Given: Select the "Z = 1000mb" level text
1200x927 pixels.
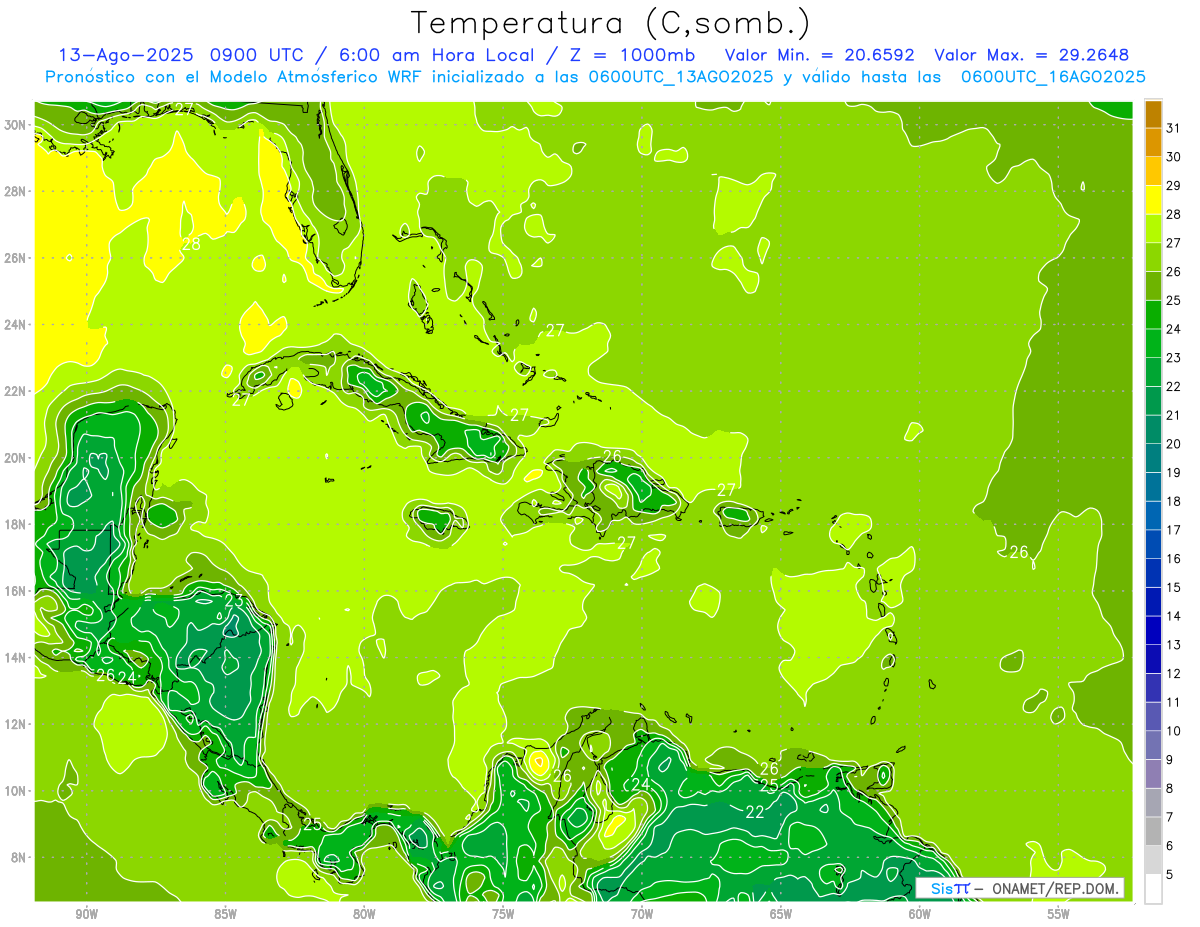Looking at the screenshot, I should [631, 55].
